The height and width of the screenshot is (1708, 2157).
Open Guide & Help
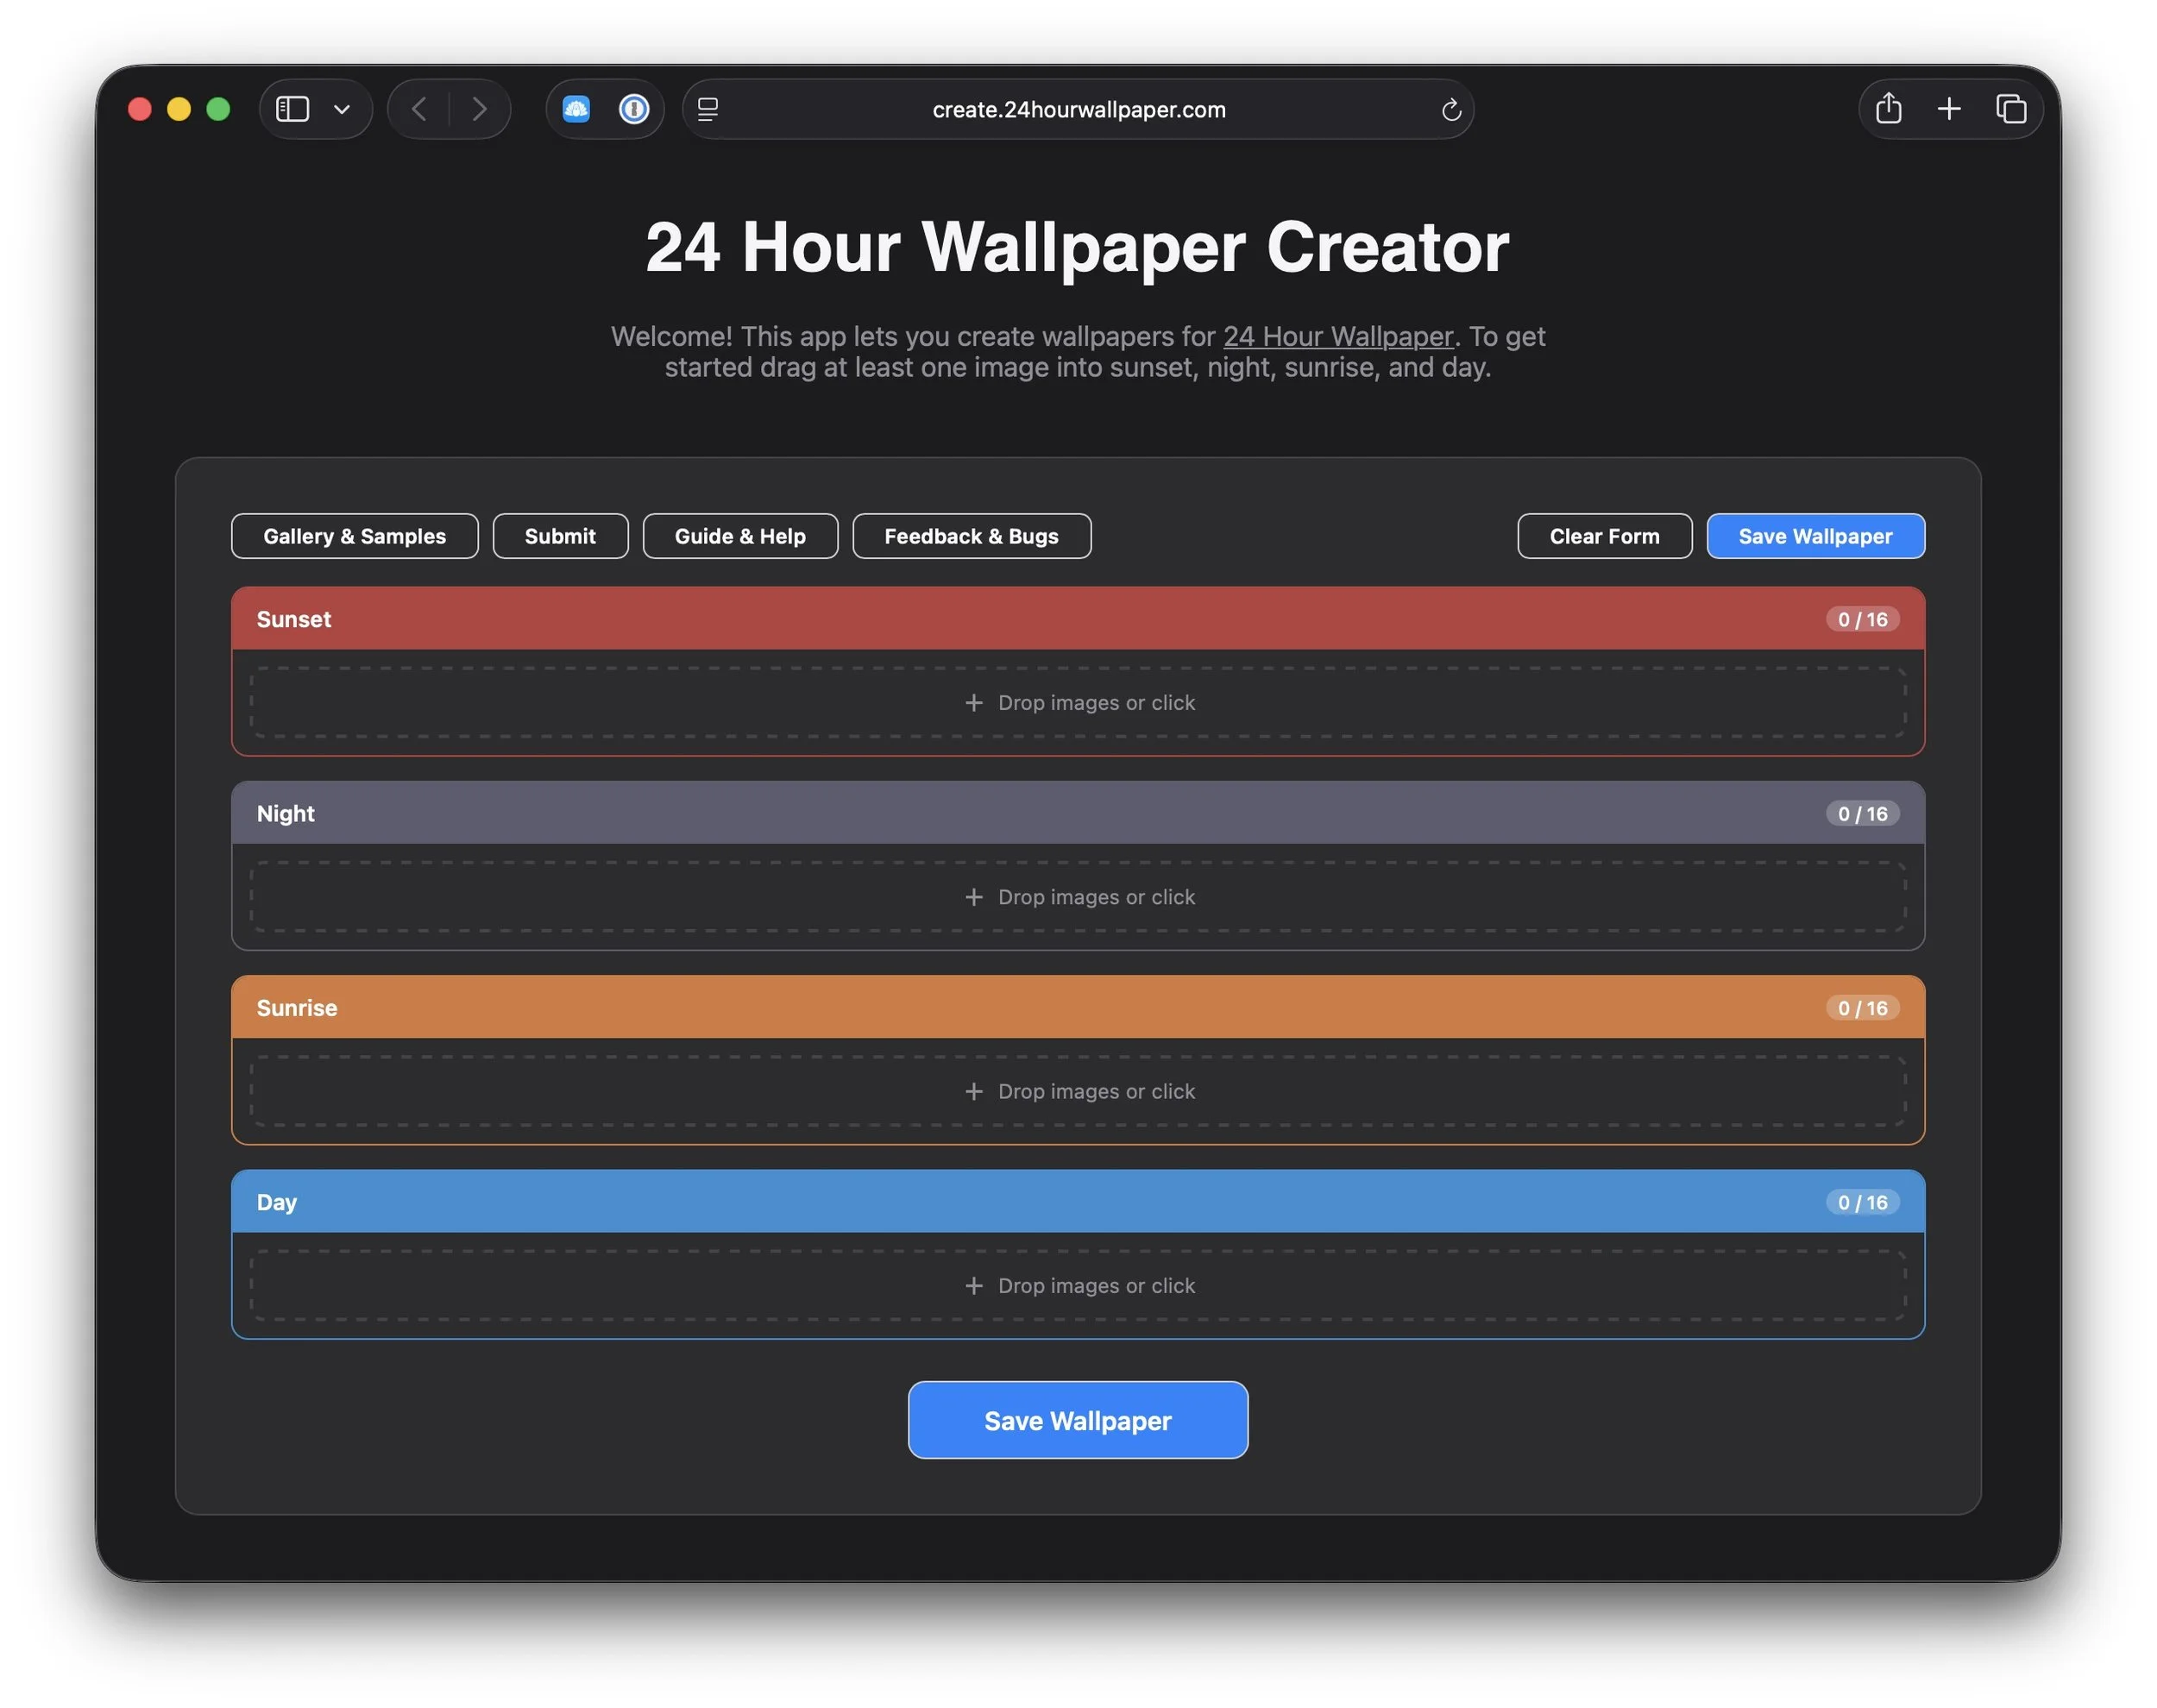(x=740, y=536)
